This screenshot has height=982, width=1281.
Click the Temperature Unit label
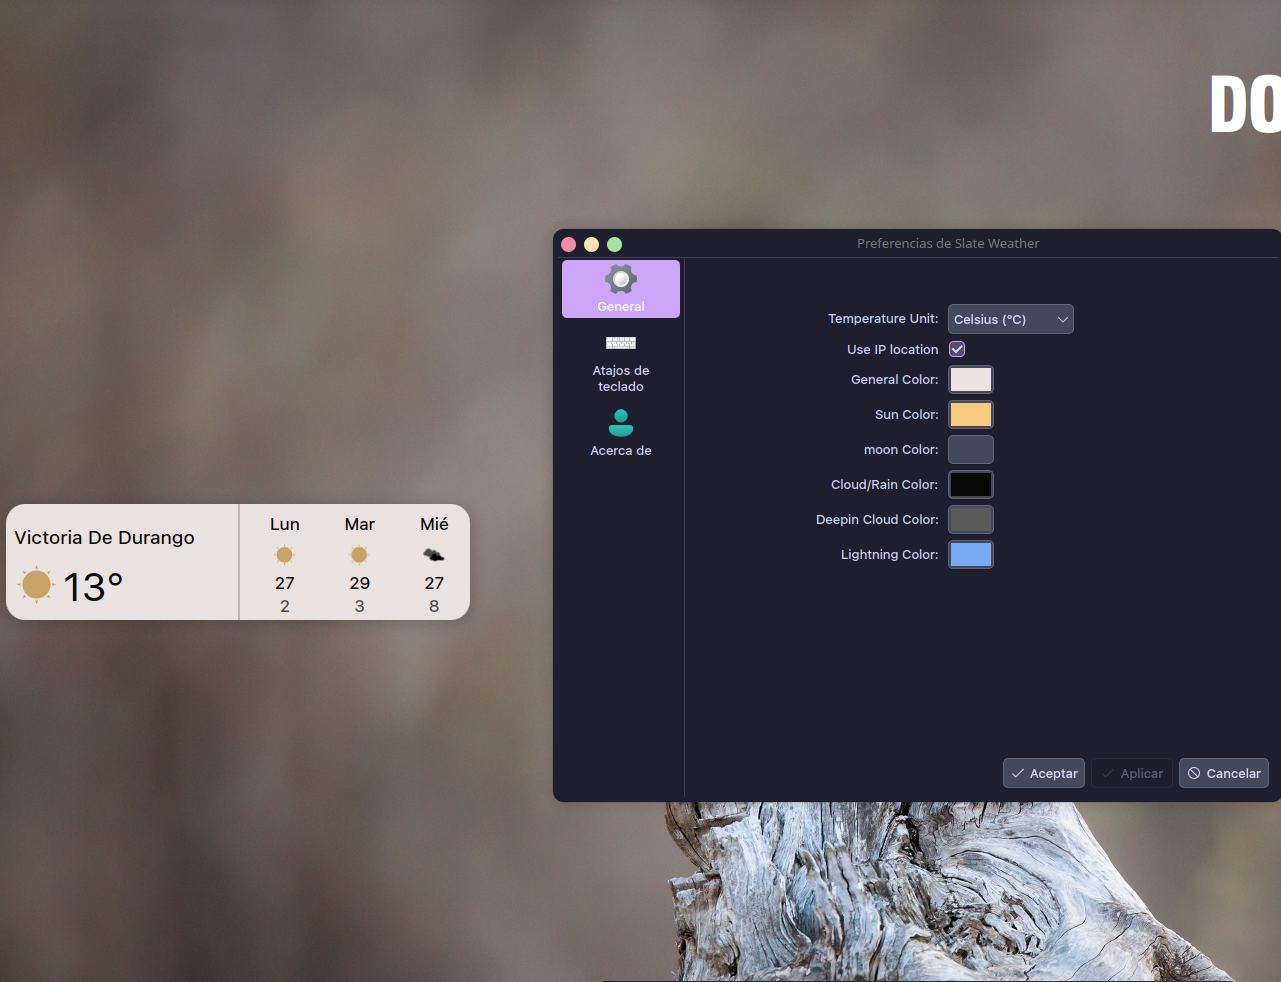[x=883, y=318]
